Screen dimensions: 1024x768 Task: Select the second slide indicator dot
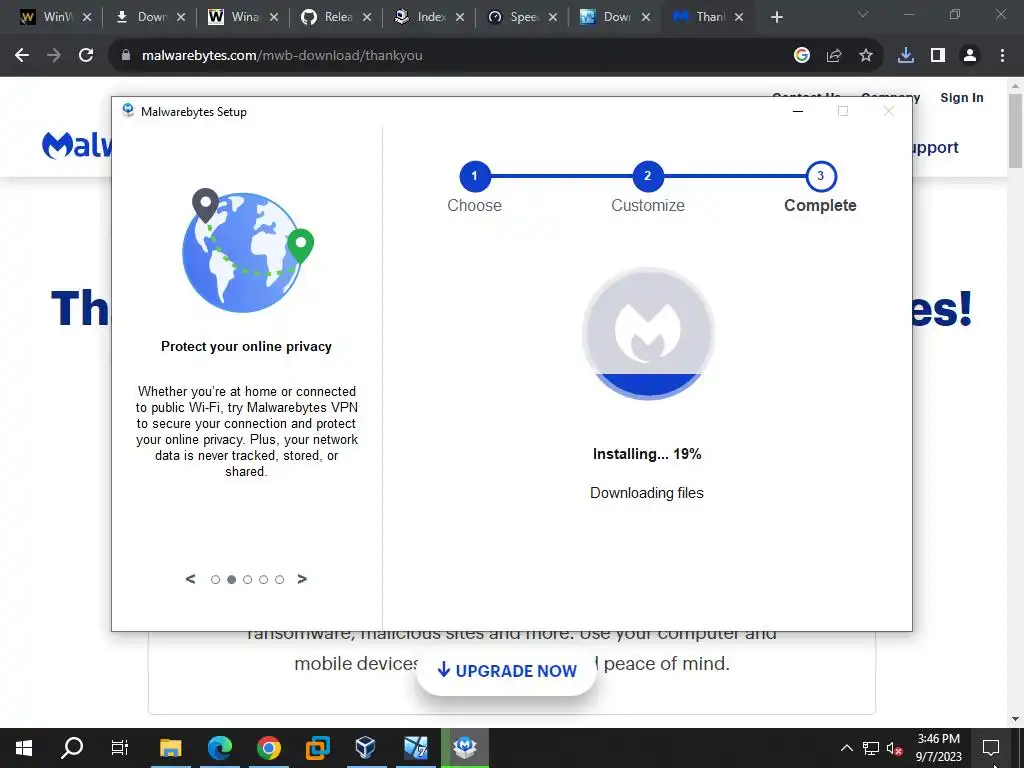(x=231, y=580)
